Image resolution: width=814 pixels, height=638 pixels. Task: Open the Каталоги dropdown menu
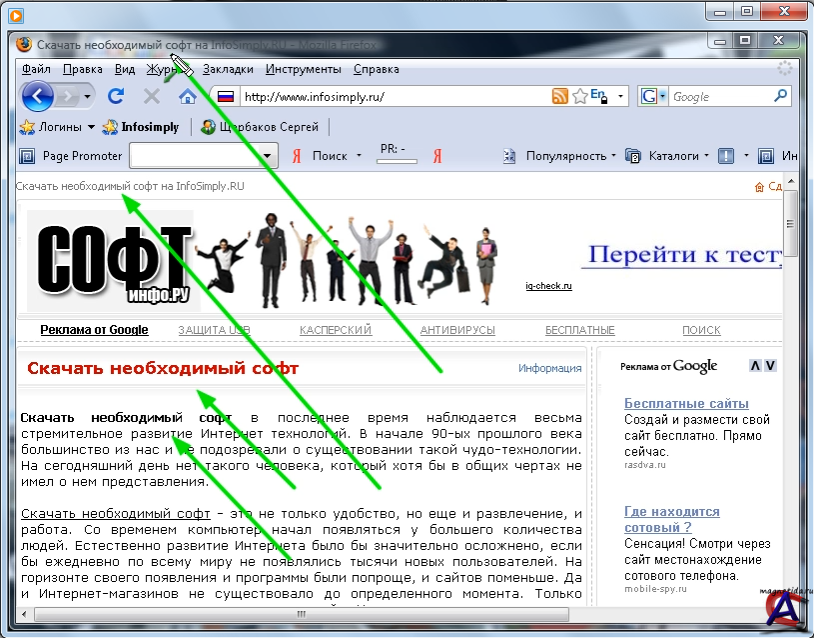pos(706,156)
